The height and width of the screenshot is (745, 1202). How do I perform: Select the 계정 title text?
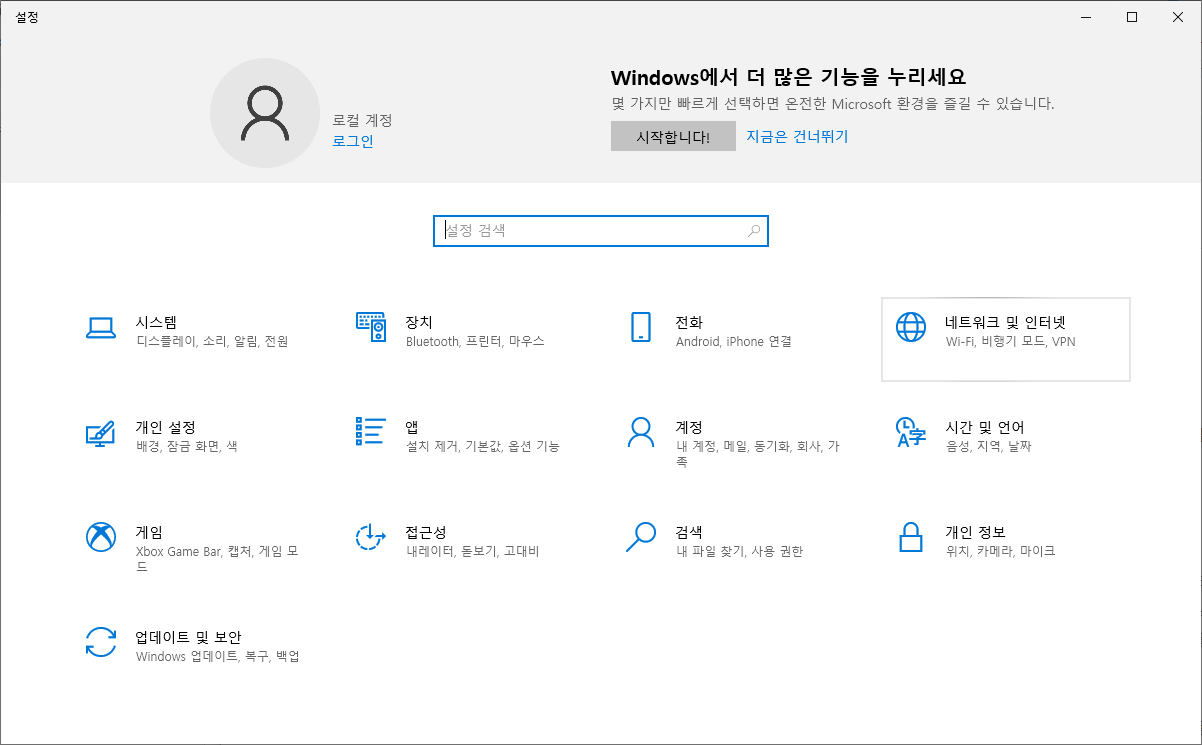click(x=689, y=427)
